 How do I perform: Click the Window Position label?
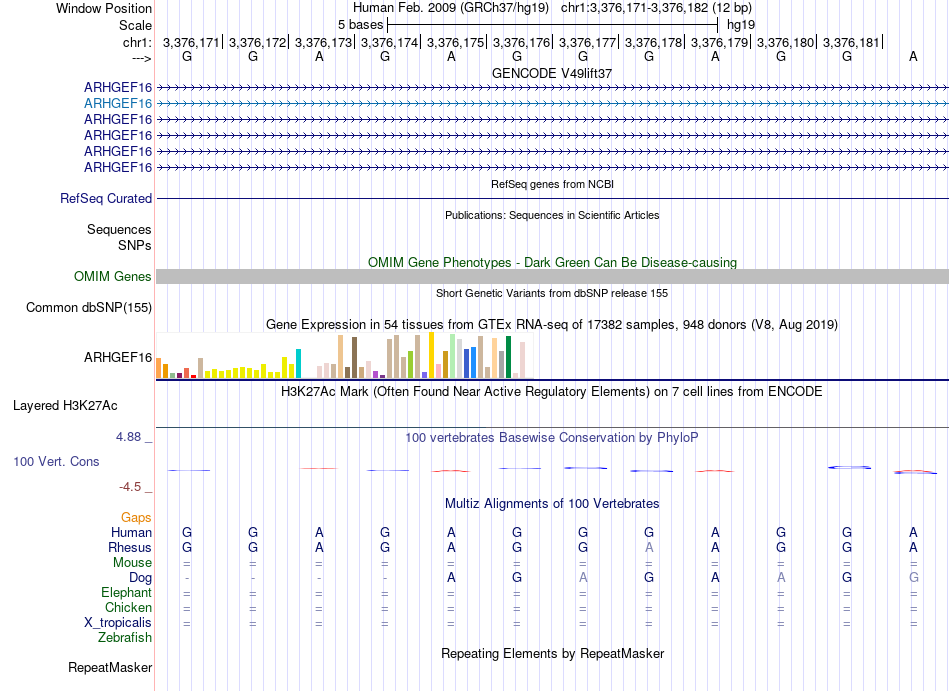(x=104, y=8)
